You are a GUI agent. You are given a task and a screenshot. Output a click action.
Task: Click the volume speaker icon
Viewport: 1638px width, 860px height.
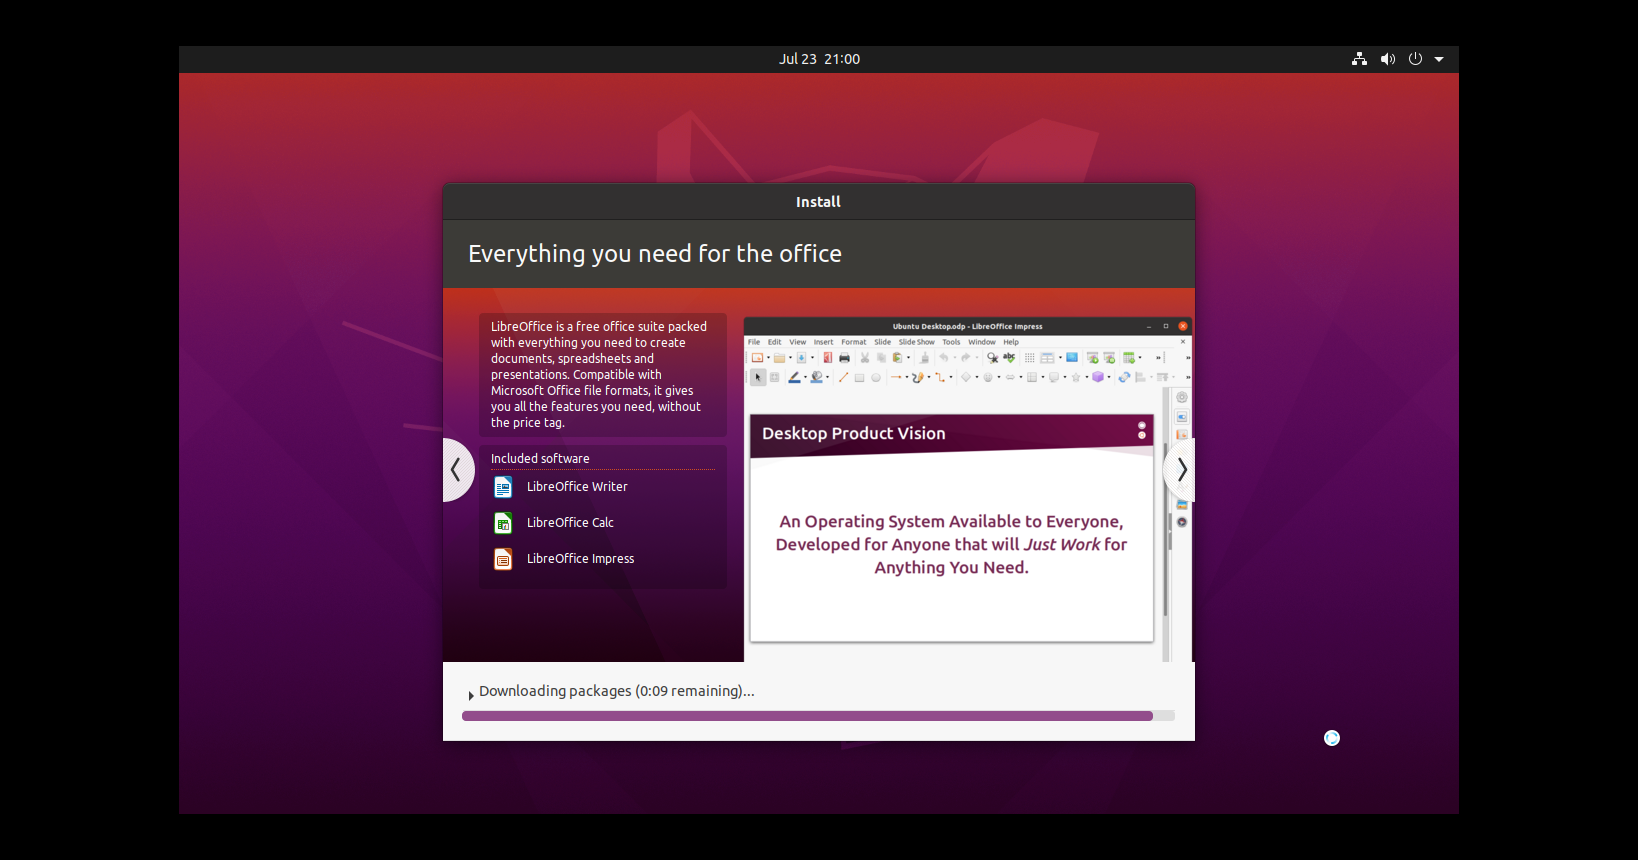[1387, 59]
